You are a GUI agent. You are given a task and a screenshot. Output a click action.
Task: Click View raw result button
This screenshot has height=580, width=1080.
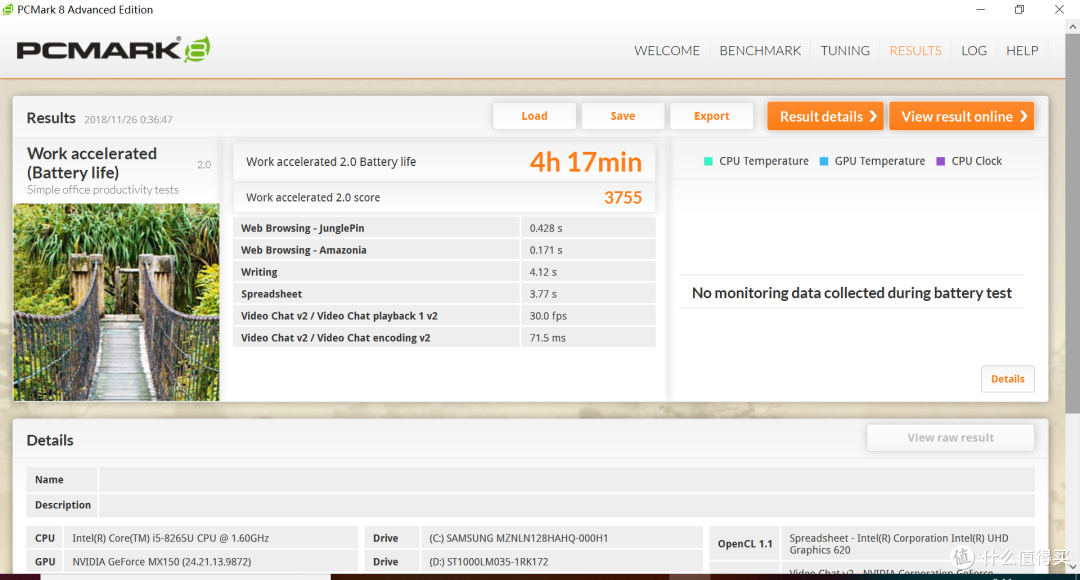(951, 437)
